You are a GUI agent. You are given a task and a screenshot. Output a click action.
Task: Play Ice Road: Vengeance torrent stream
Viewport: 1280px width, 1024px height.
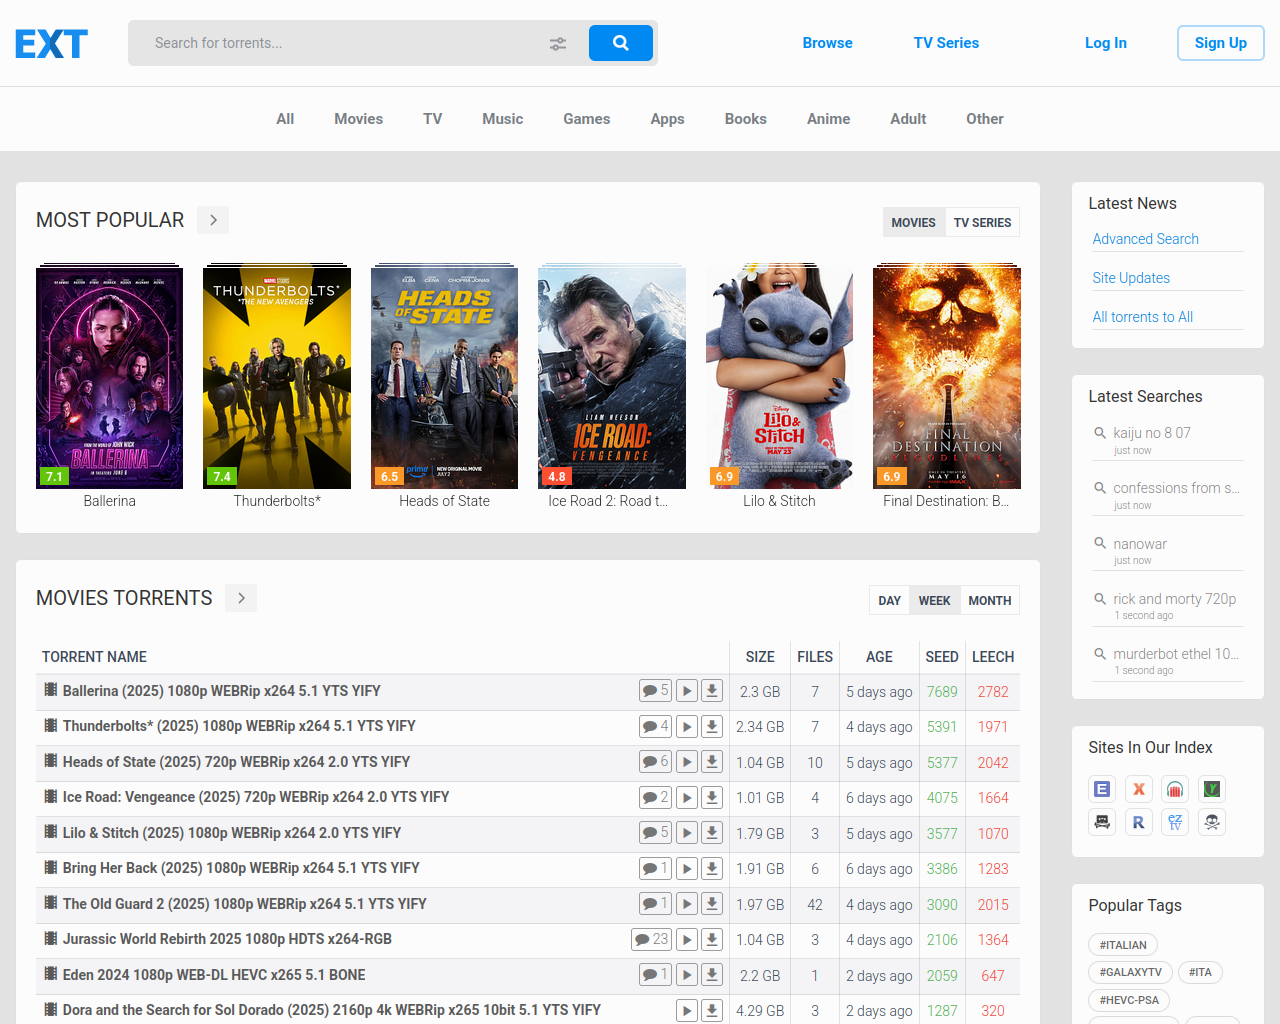click(x=687, y=798)
